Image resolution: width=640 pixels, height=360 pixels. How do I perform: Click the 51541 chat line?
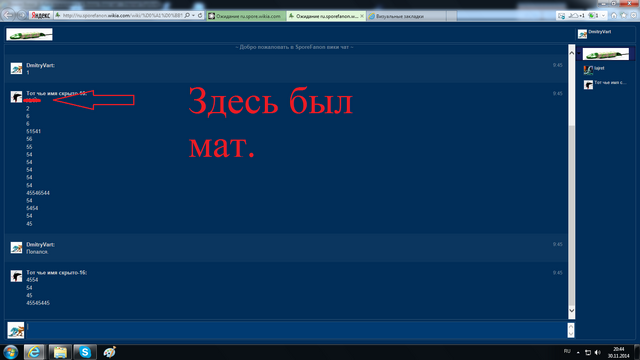33,131
